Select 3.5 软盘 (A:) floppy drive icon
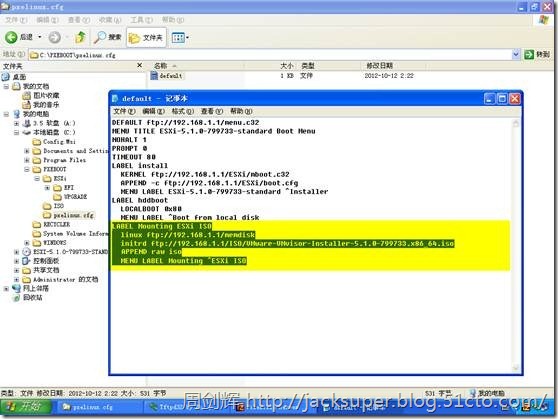Screen dimensions: 558x419 pyautogui.click(x=26, y=123)
